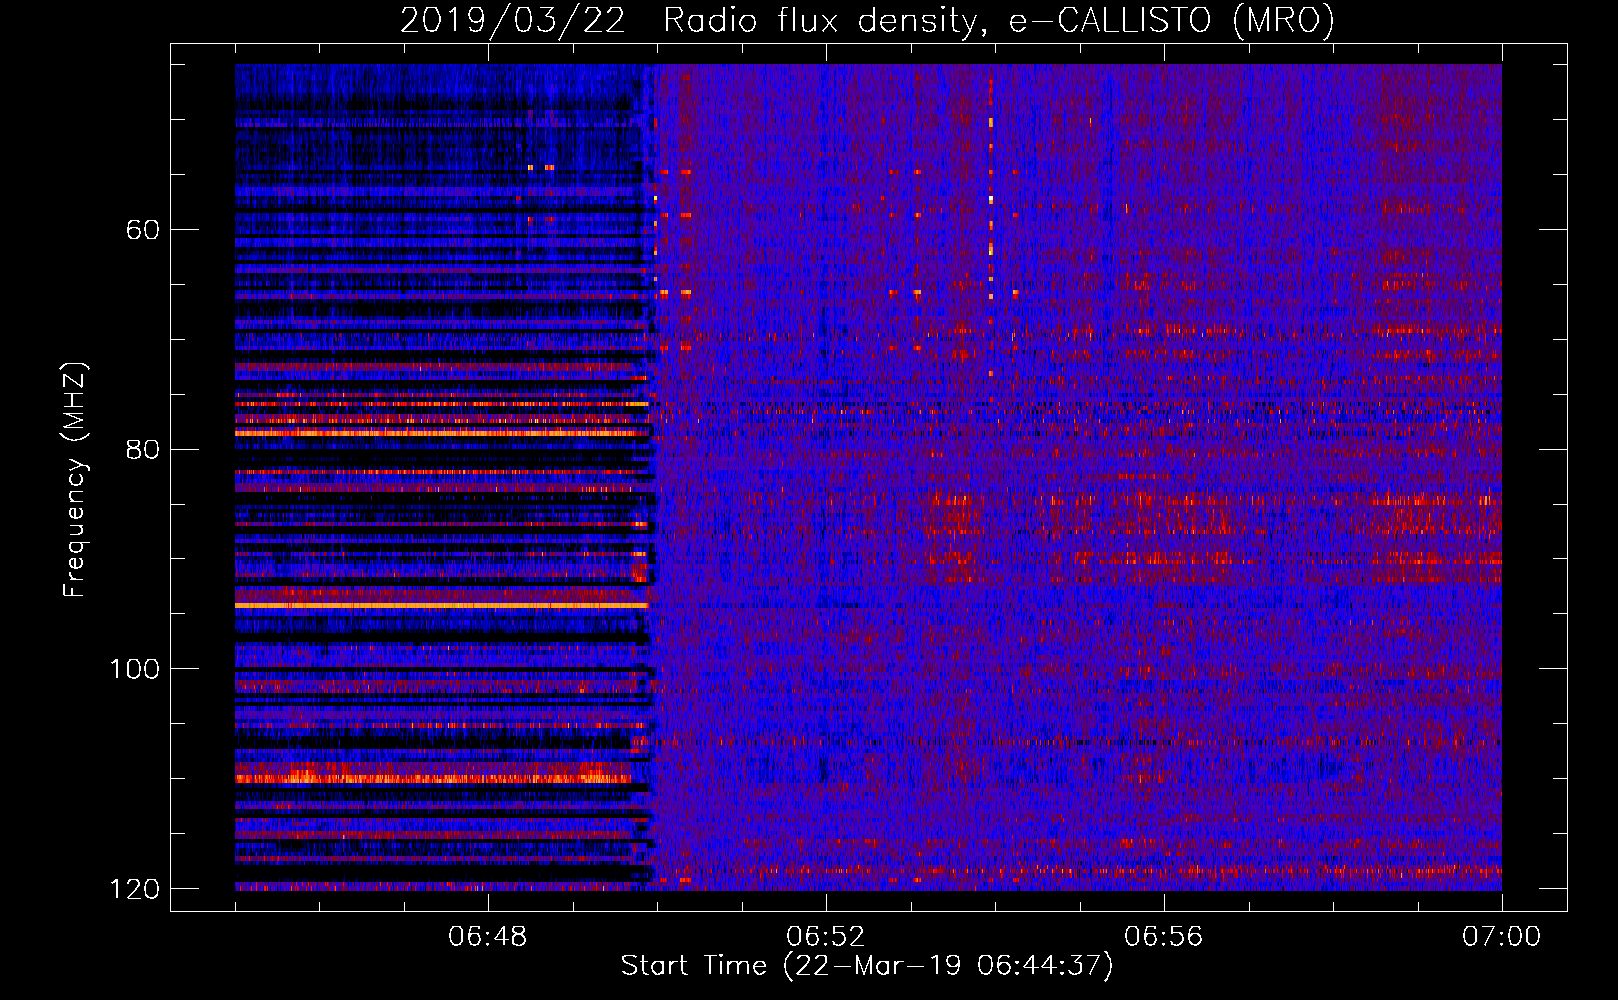Screen dimensions: 1618x1000
Task: Click the 'Start Time (22-Mar-19 06:44:37)' label
Action: [867, 966]
